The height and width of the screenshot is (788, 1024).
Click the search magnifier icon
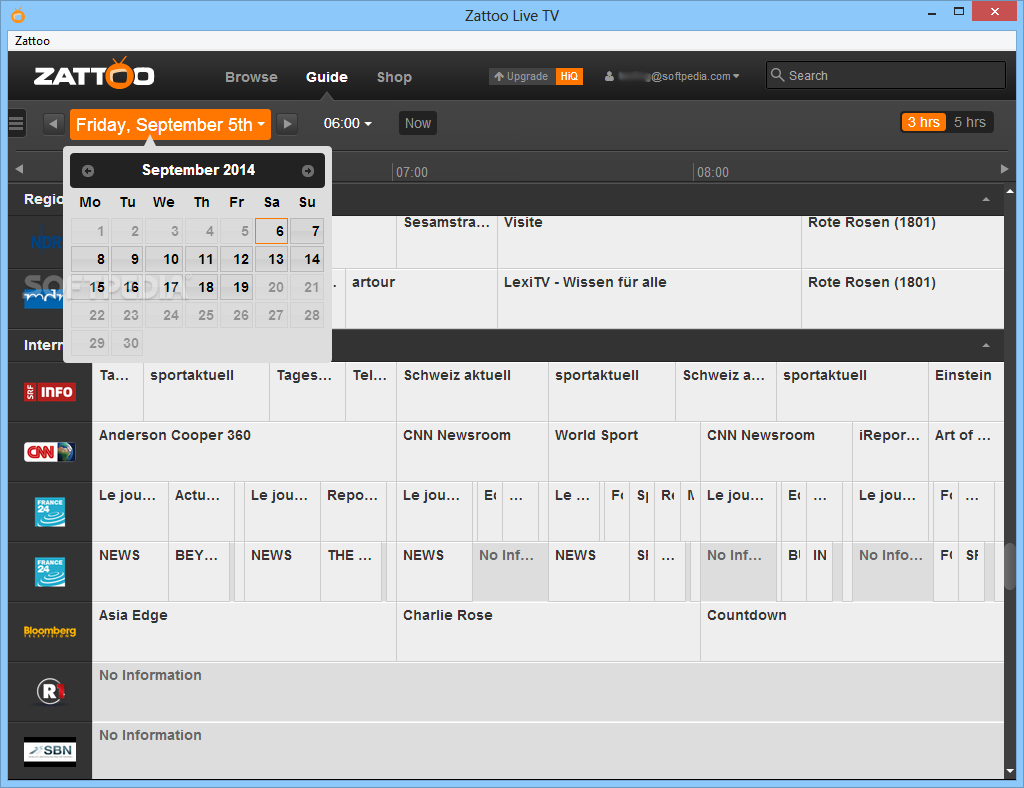pos(777,75)
